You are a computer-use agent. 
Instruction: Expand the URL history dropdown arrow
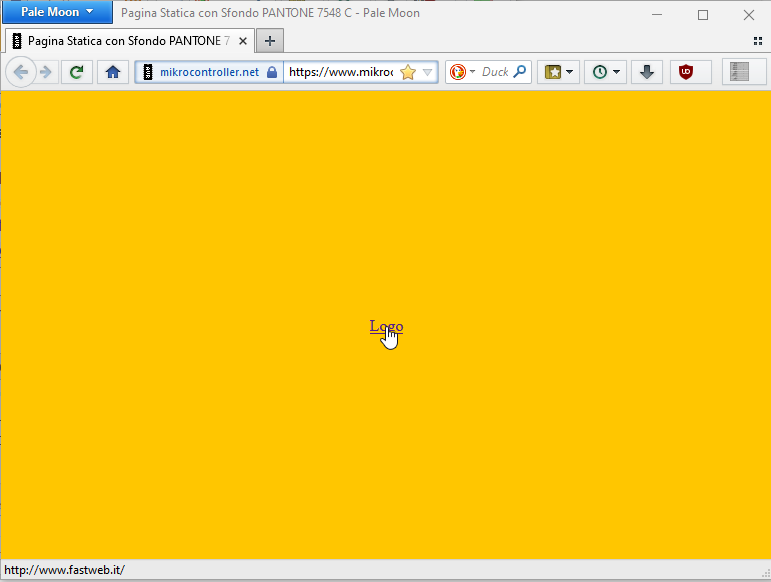click(427, 72)
